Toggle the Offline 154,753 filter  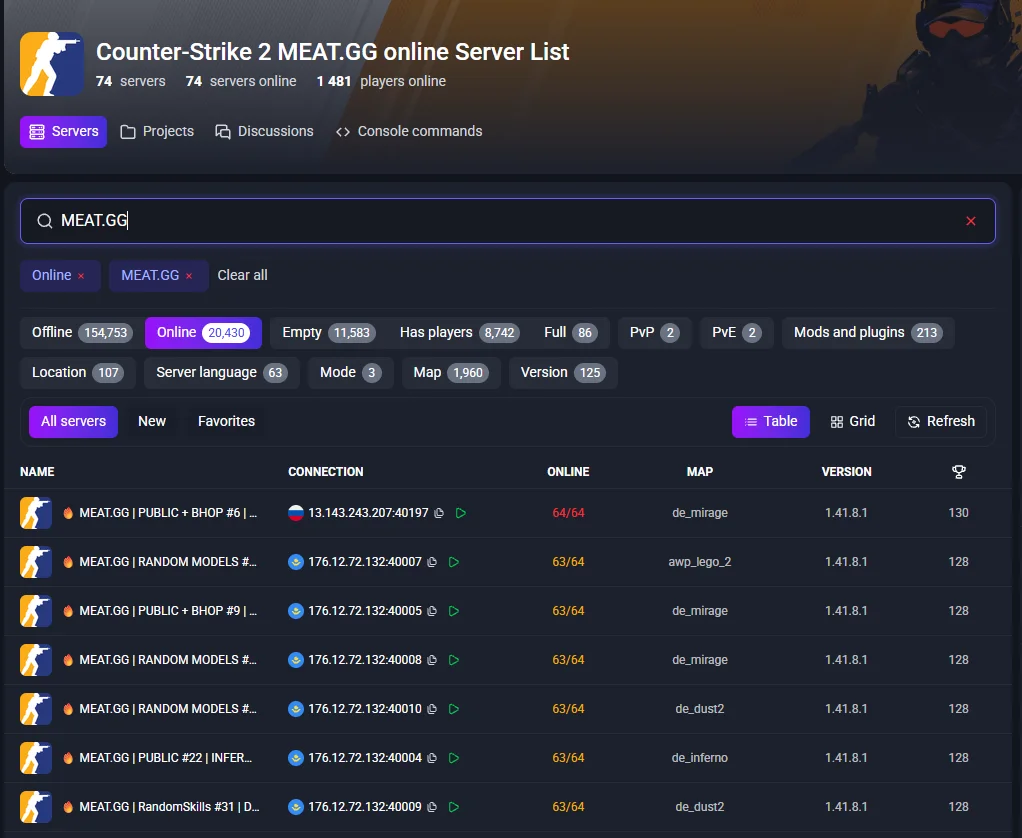tap(82, 333)
